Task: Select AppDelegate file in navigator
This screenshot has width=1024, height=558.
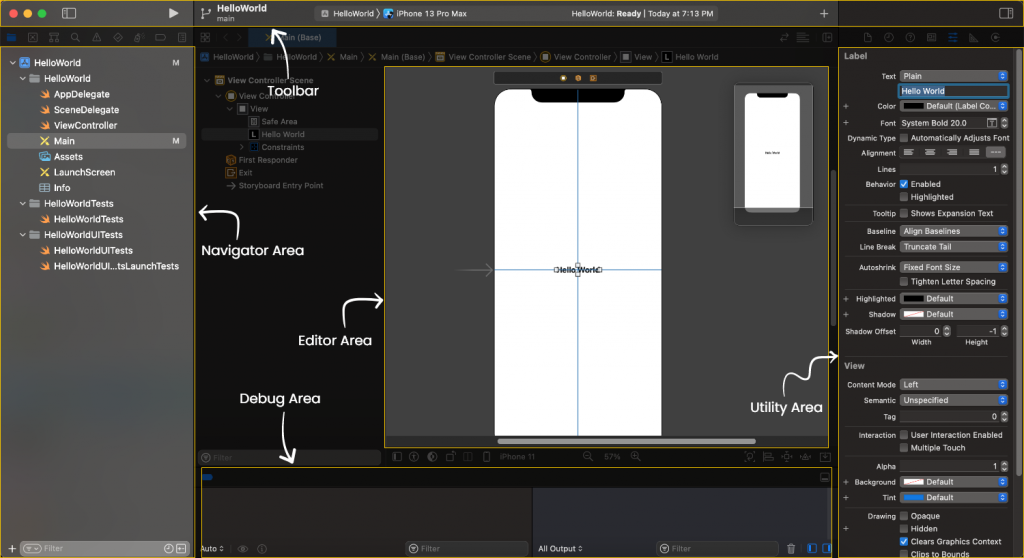Action: coord(81,94)
